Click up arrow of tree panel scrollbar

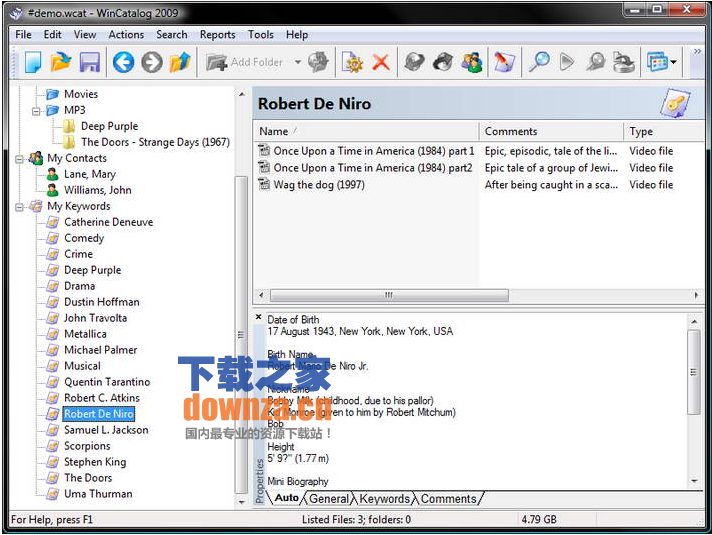[x=242, y=94]
